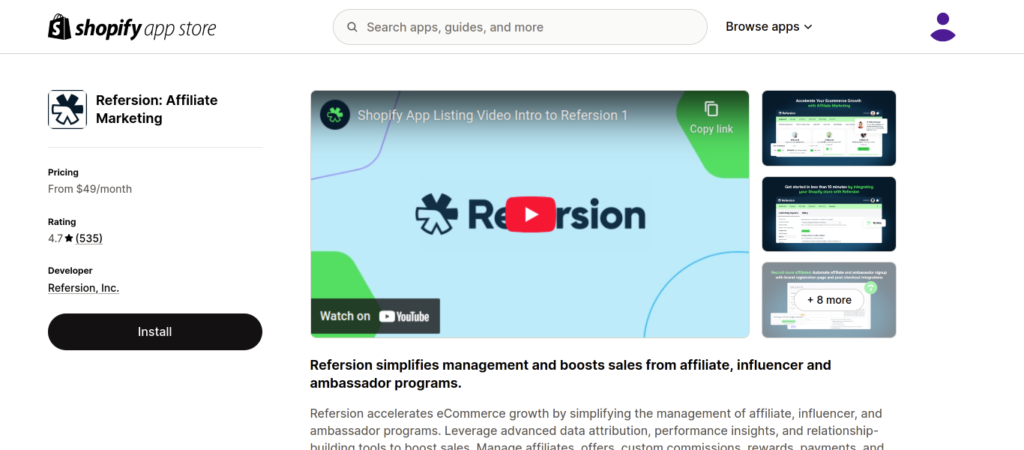This screenshot has width=1024, height=450.
Task: Open the user account avatar menu
Action: click(942, 27)
